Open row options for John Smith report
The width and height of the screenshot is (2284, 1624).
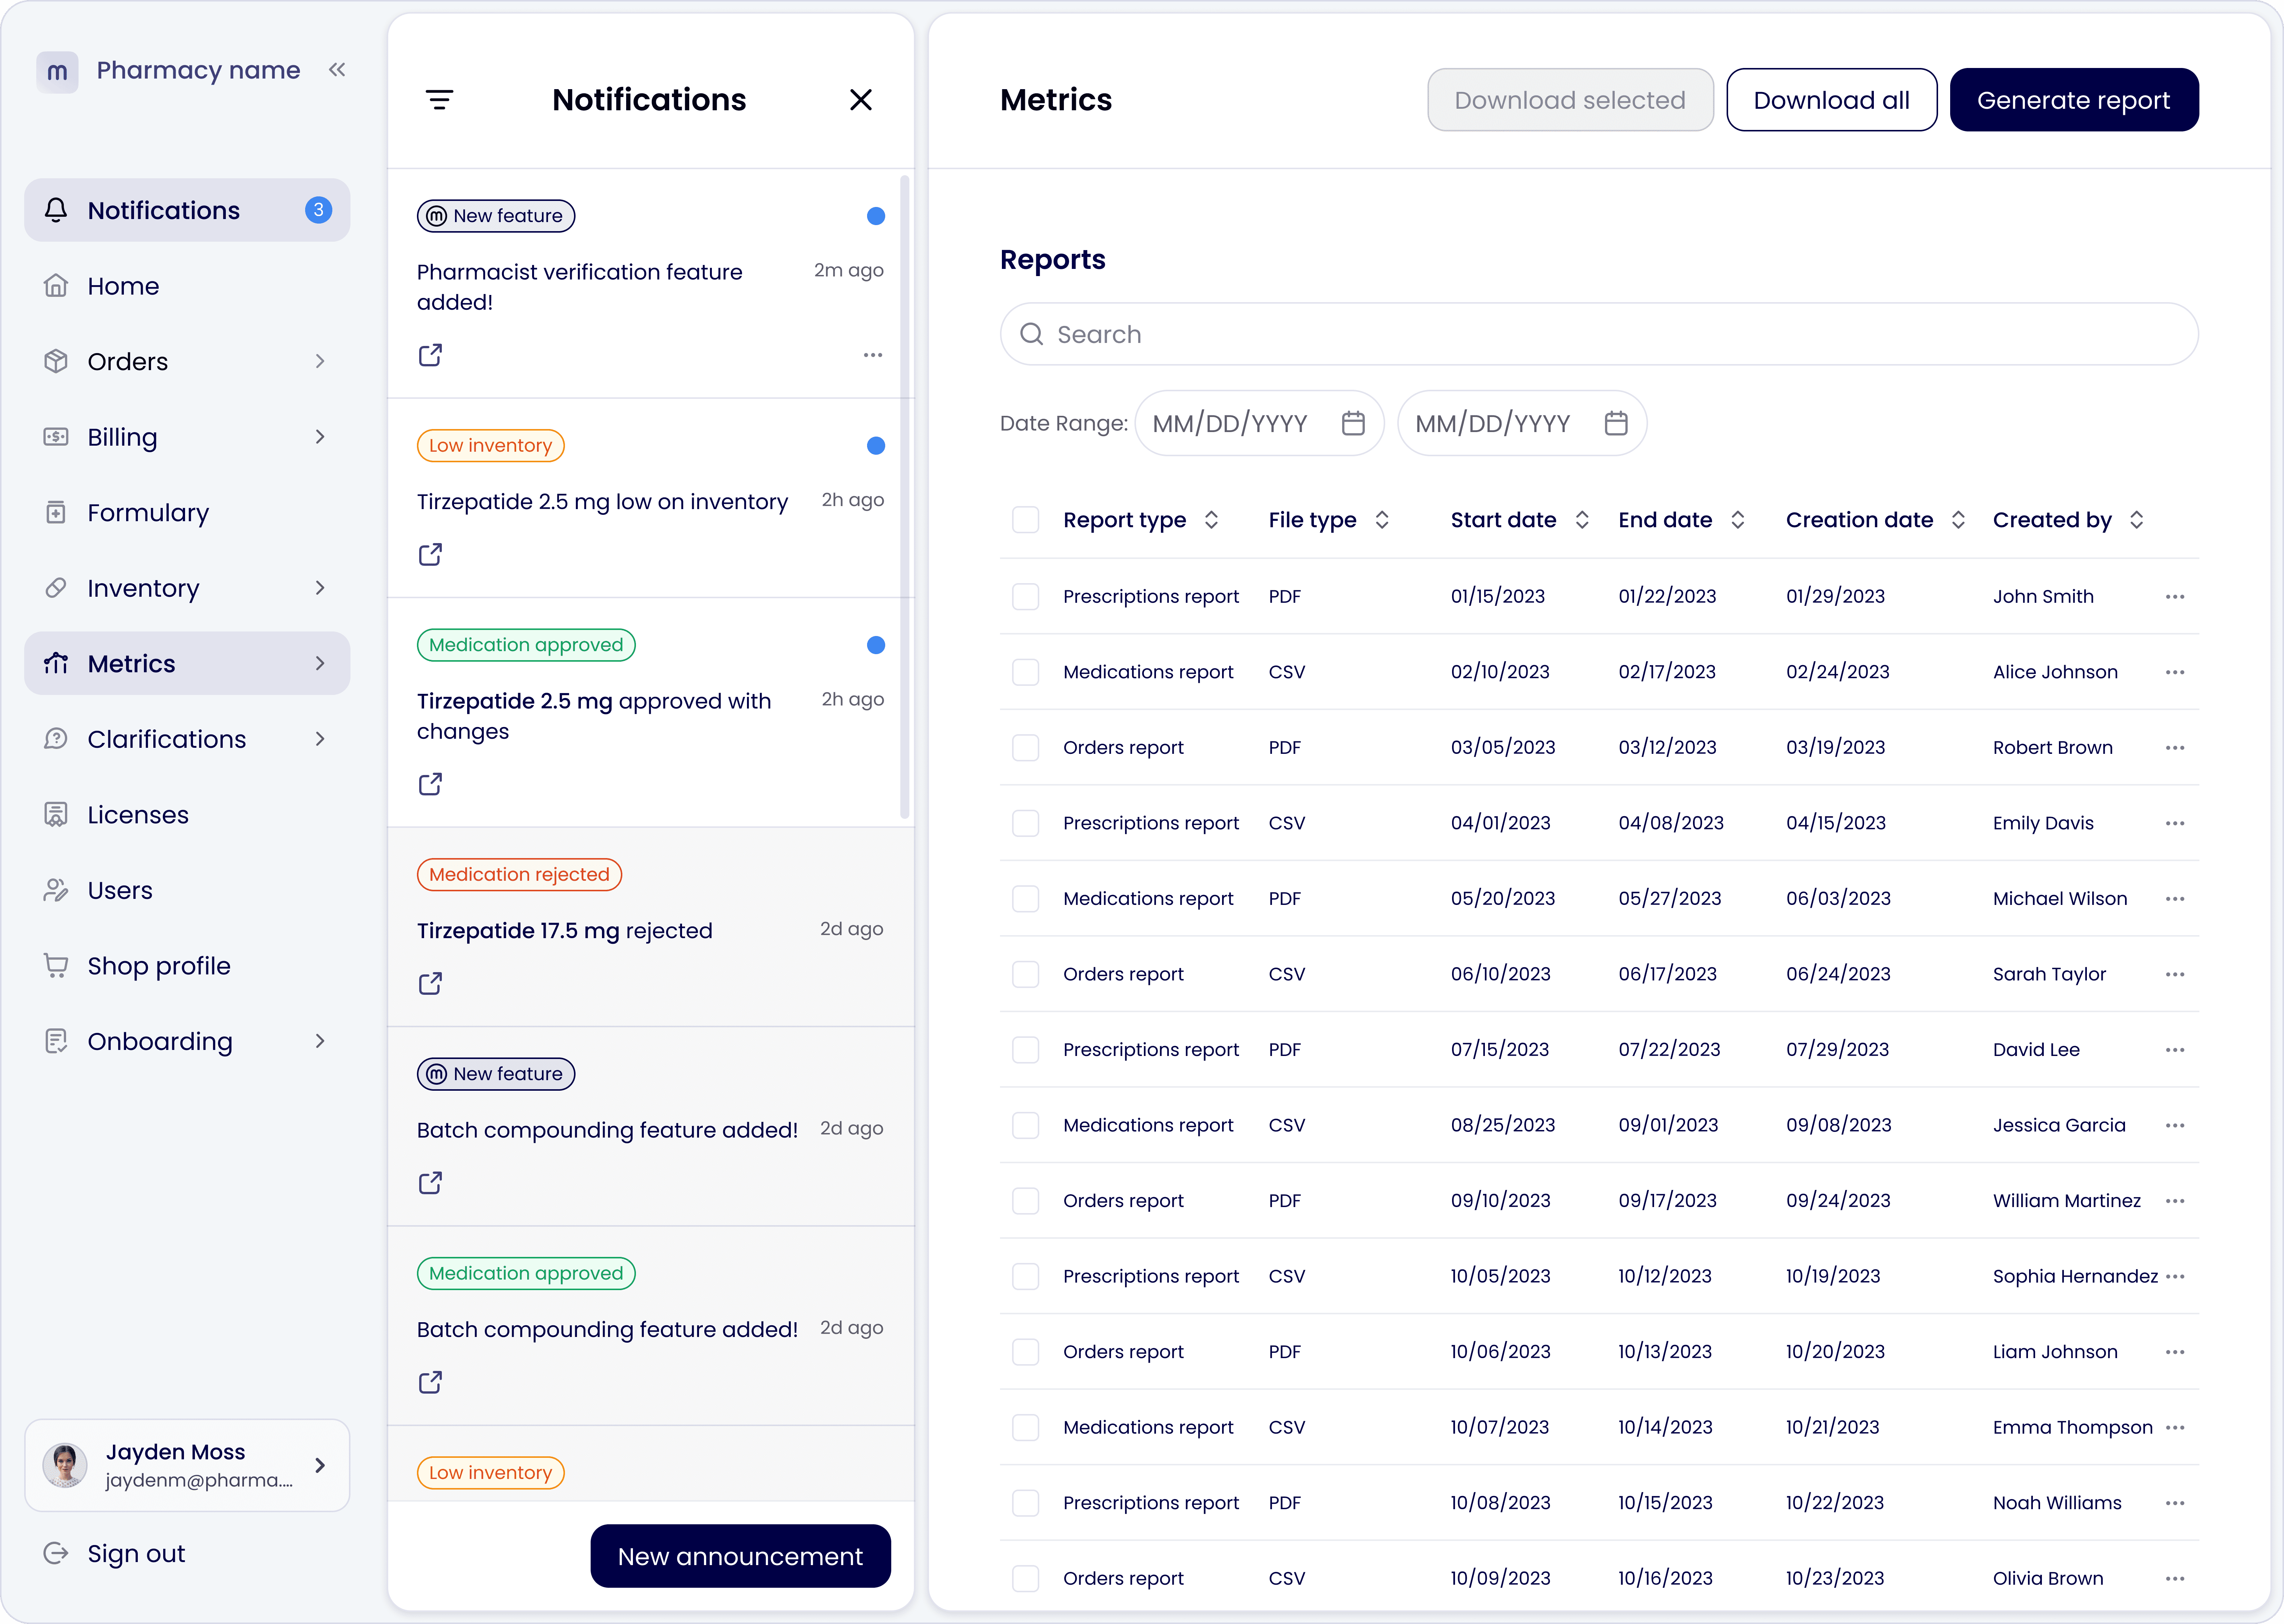(x=2175, y=597)
